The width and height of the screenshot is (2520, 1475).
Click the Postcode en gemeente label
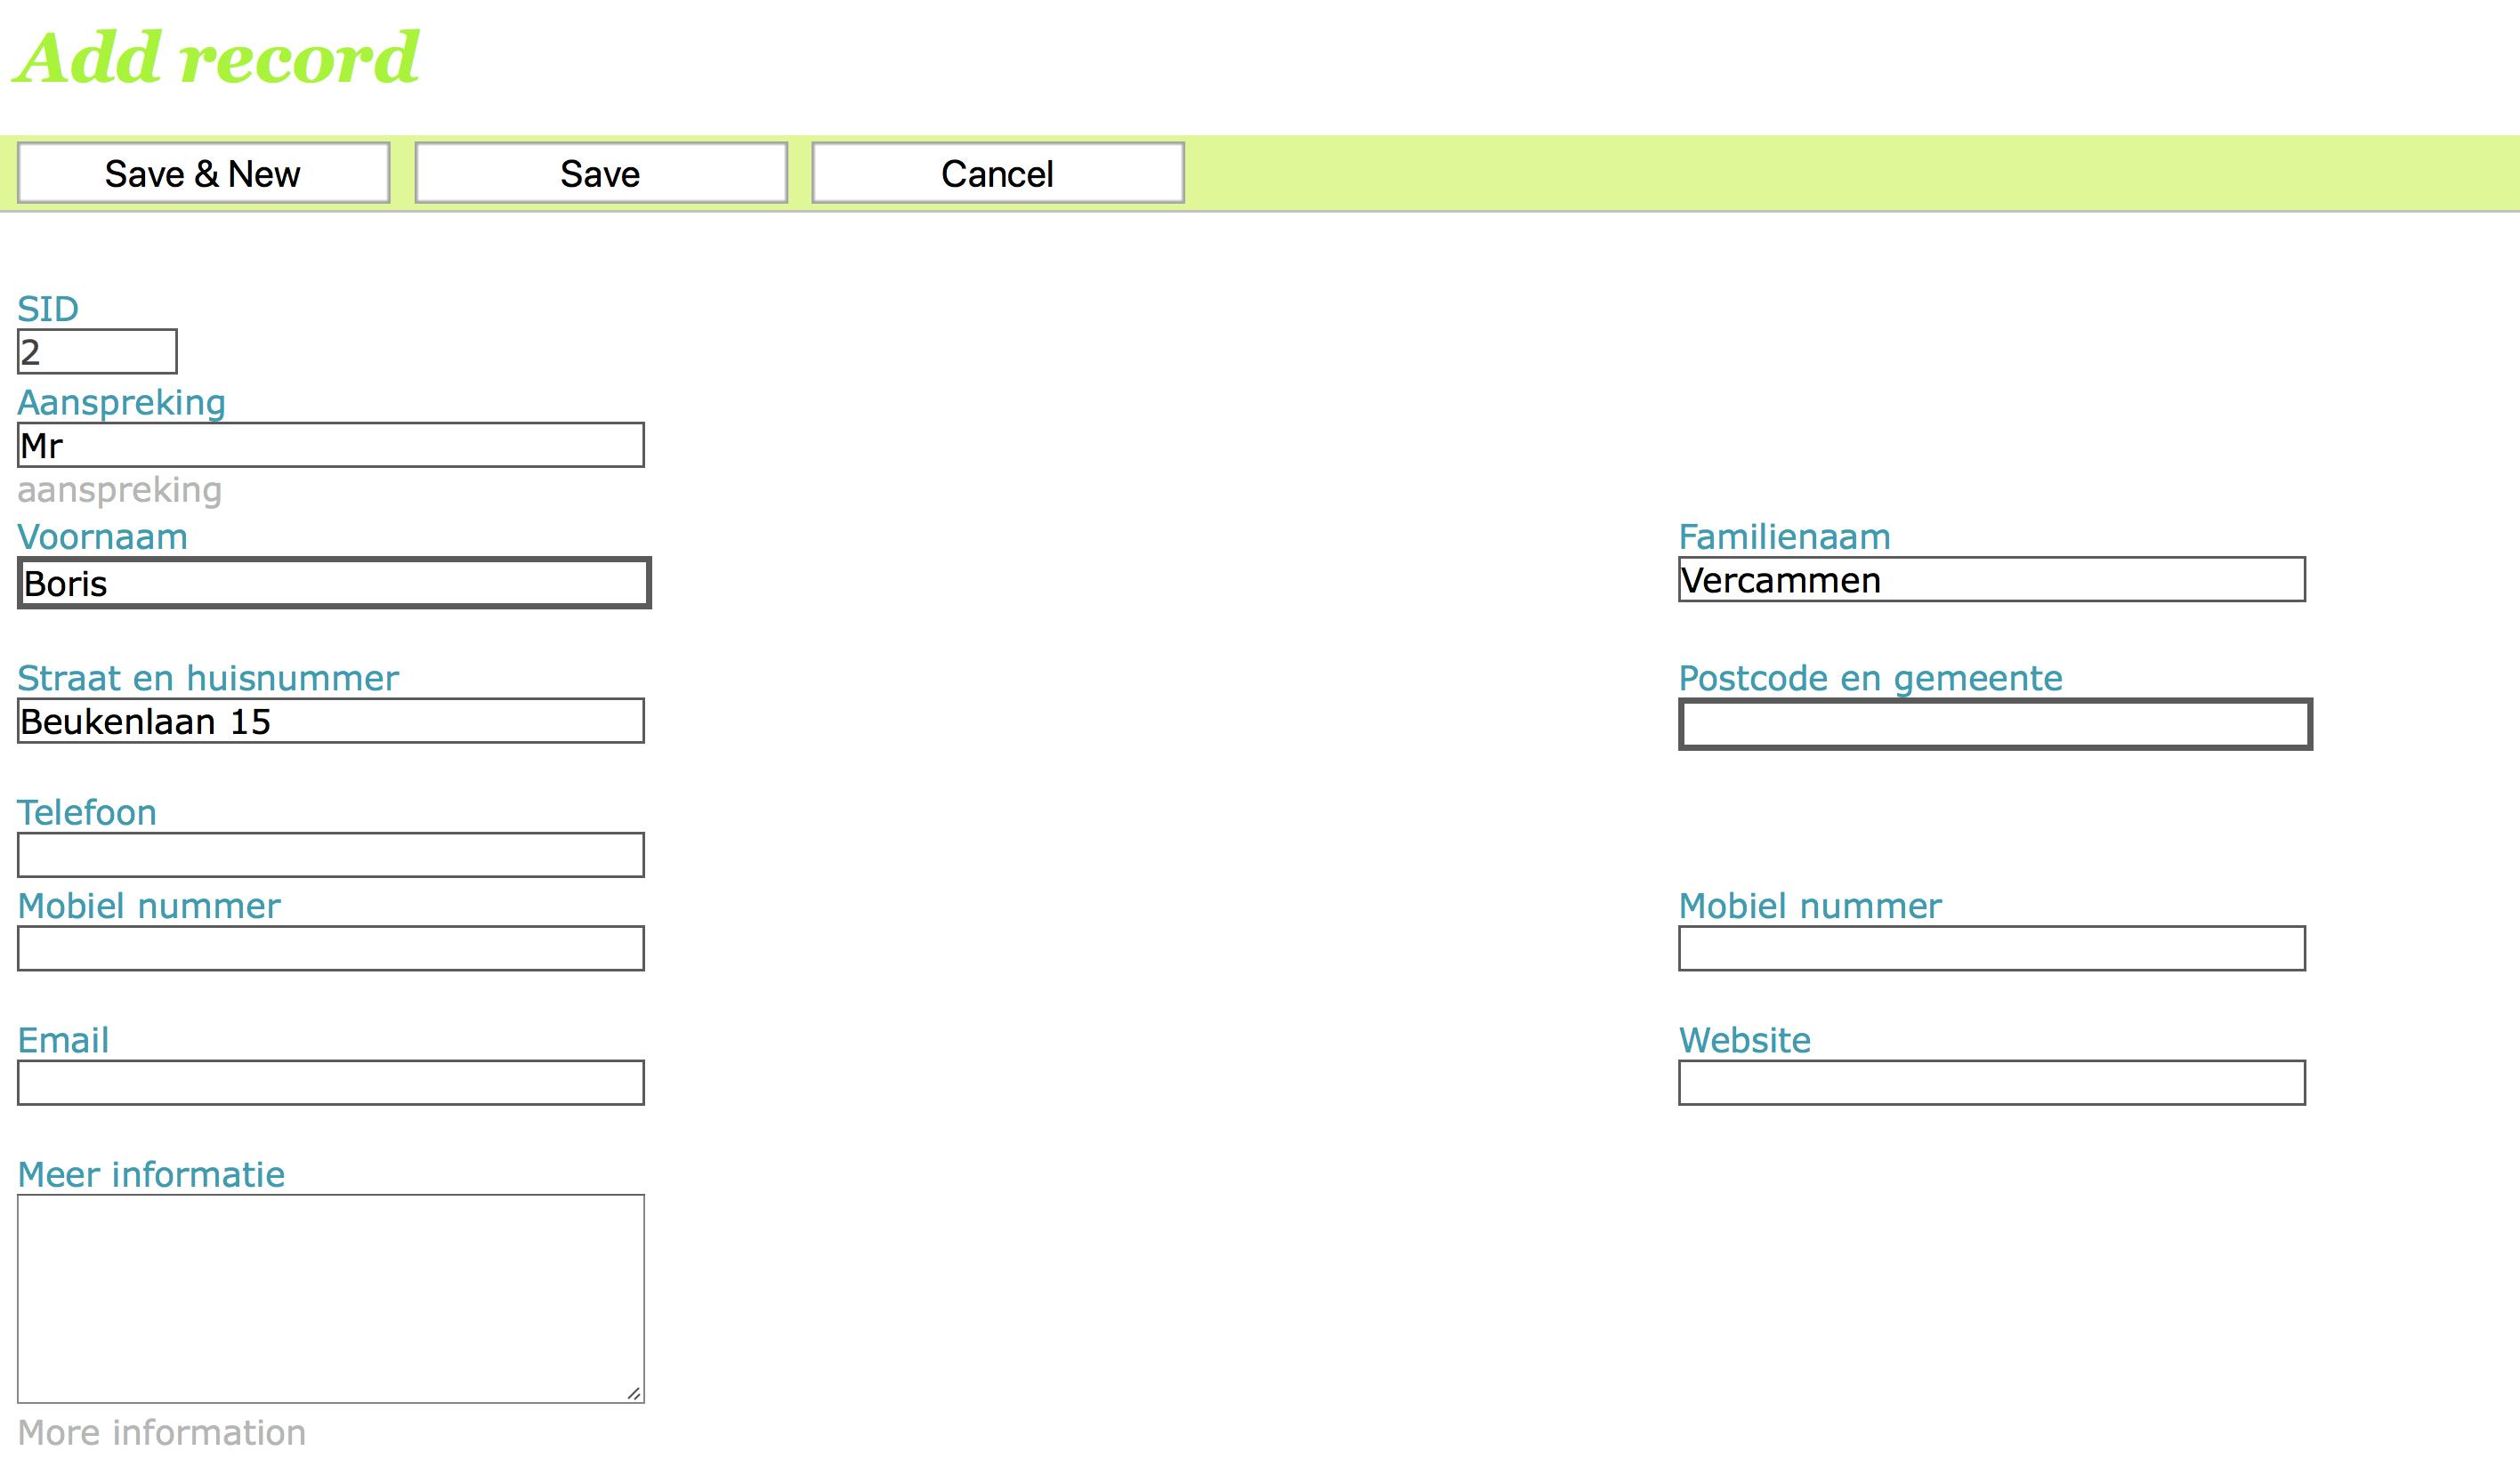pos(1869,678)
